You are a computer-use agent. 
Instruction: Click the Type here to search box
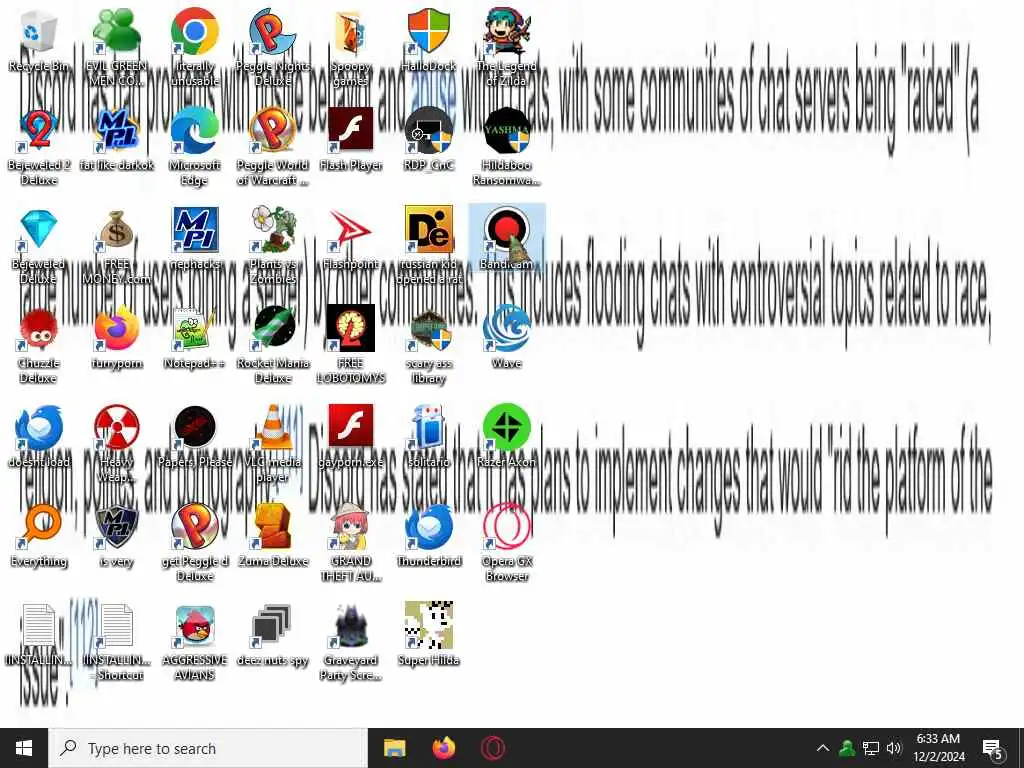tap(209, 748)
